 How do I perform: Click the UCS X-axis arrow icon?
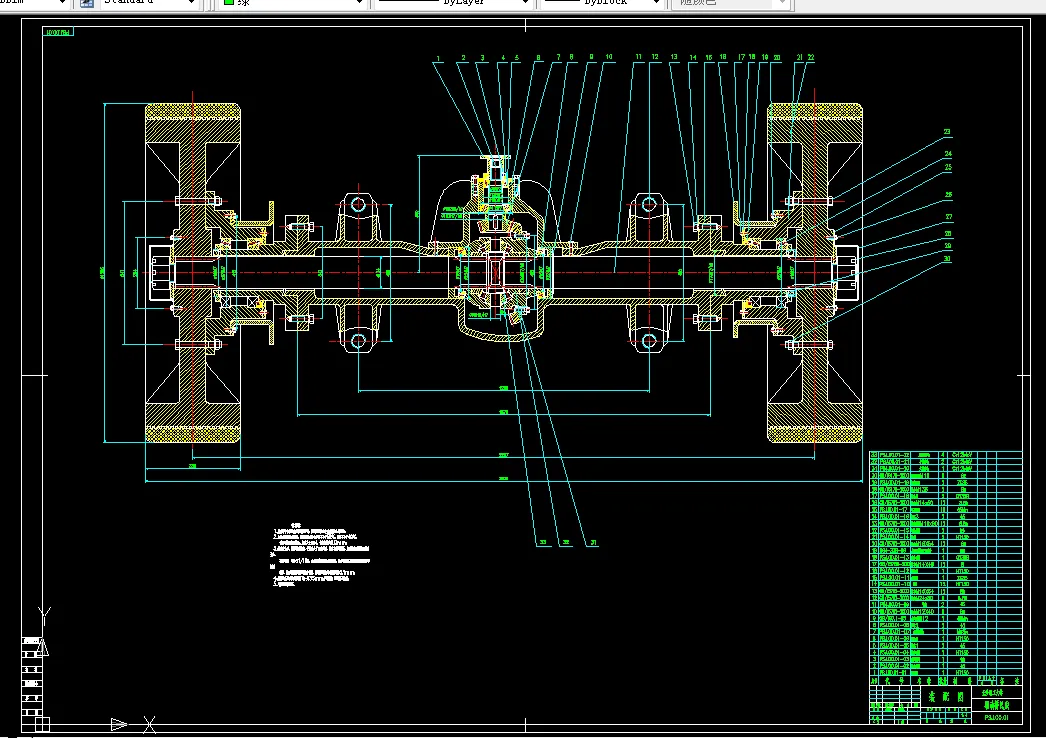click(x=119, y=723)
